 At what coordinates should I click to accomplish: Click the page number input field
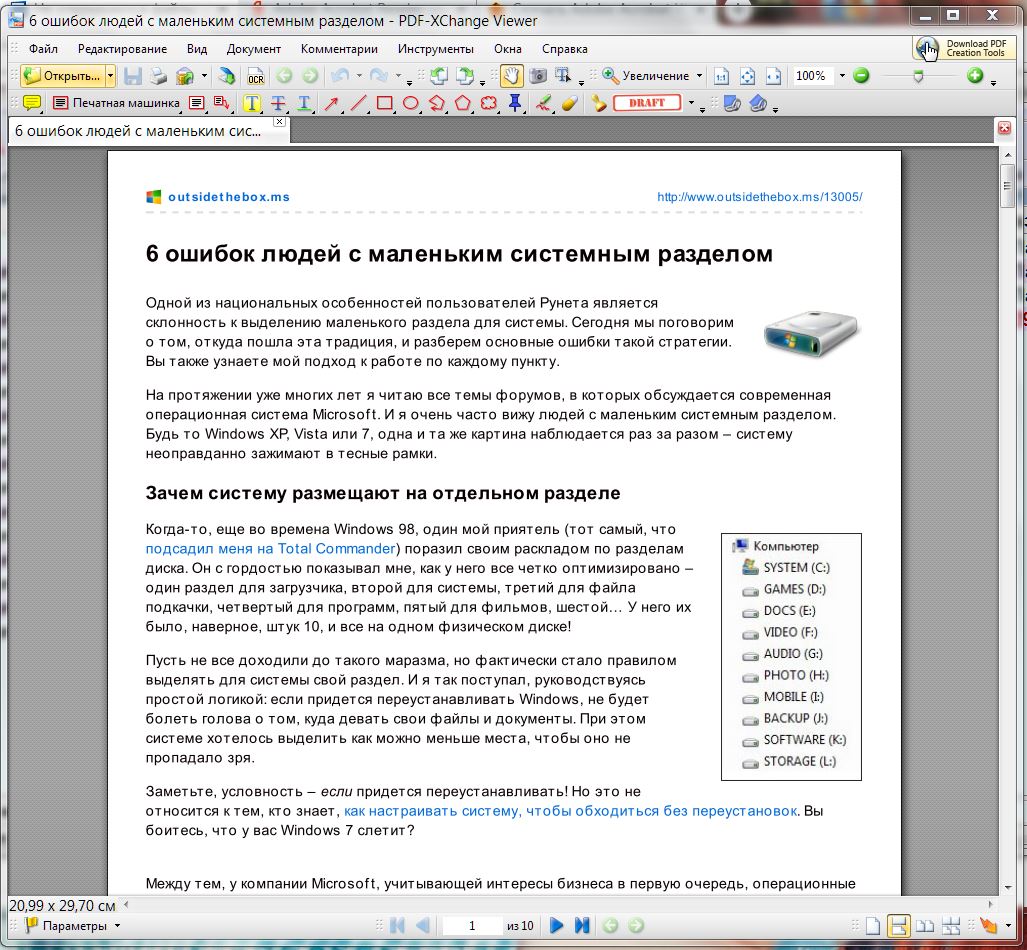pyautogui.click(x=472, y=926)
